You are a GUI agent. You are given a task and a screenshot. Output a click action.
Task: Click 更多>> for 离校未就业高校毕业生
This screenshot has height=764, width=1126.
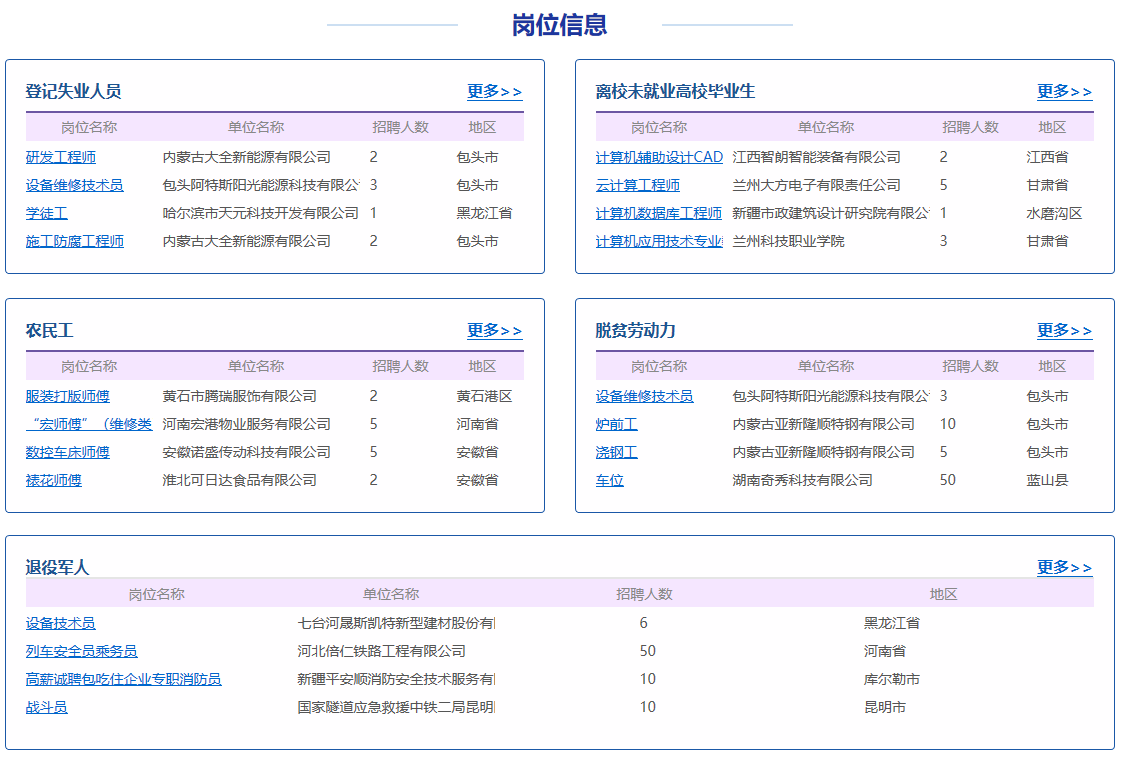point(1064,91)
